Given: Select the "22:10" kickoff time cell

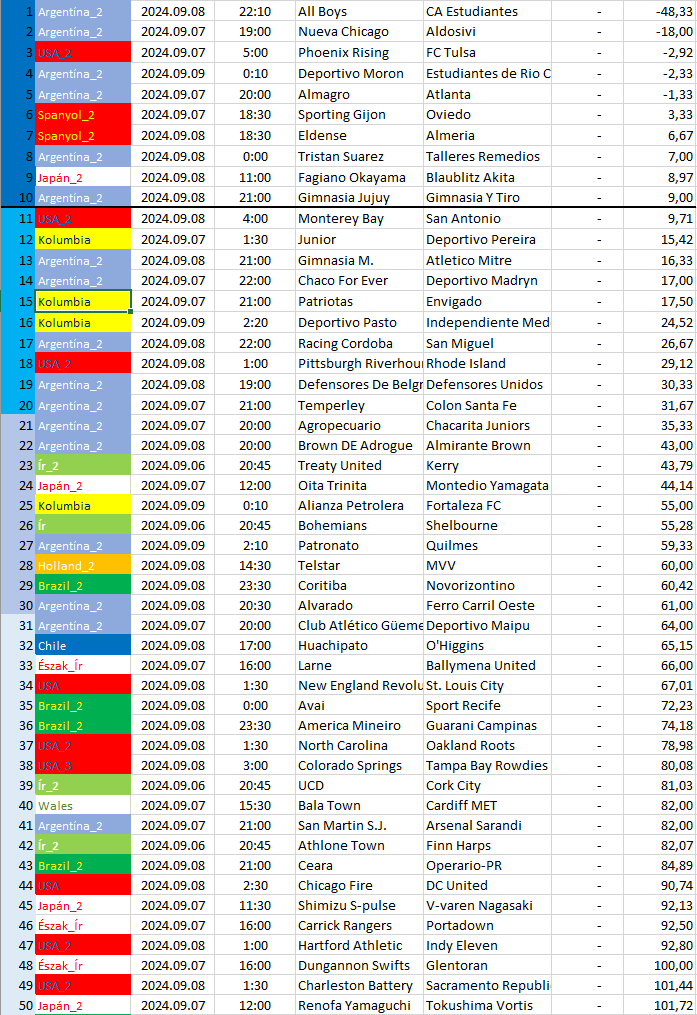Looking at the screenshot, I should coord(255,11).
